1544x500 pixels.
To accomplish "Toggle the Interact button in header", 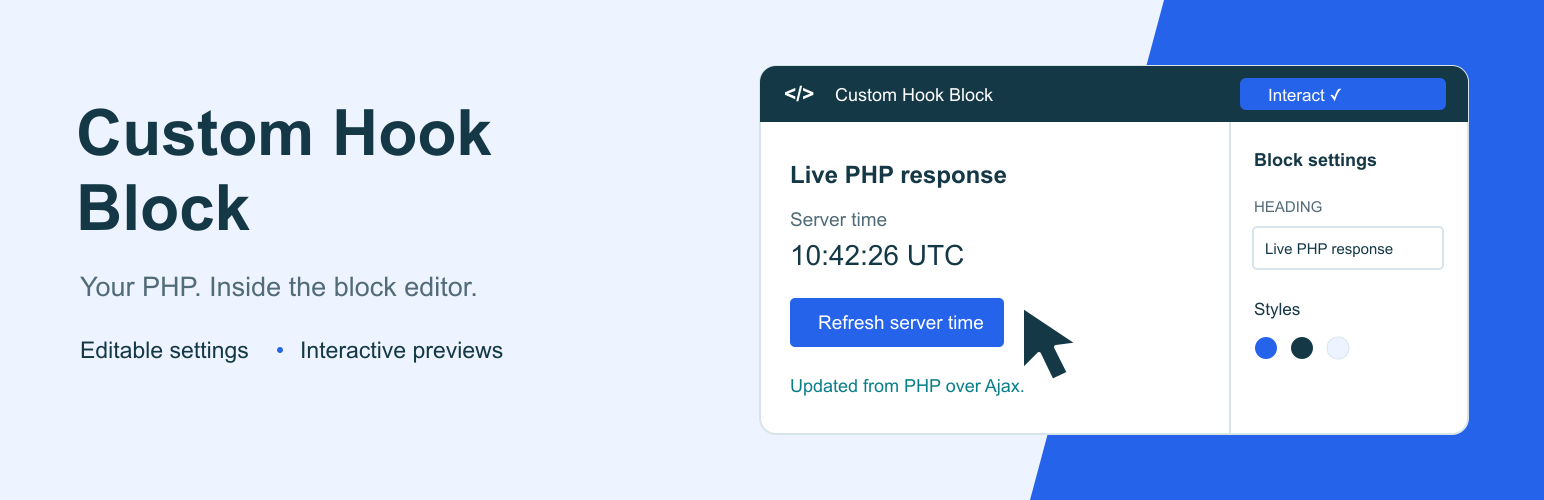I will tap(1343, 94).
